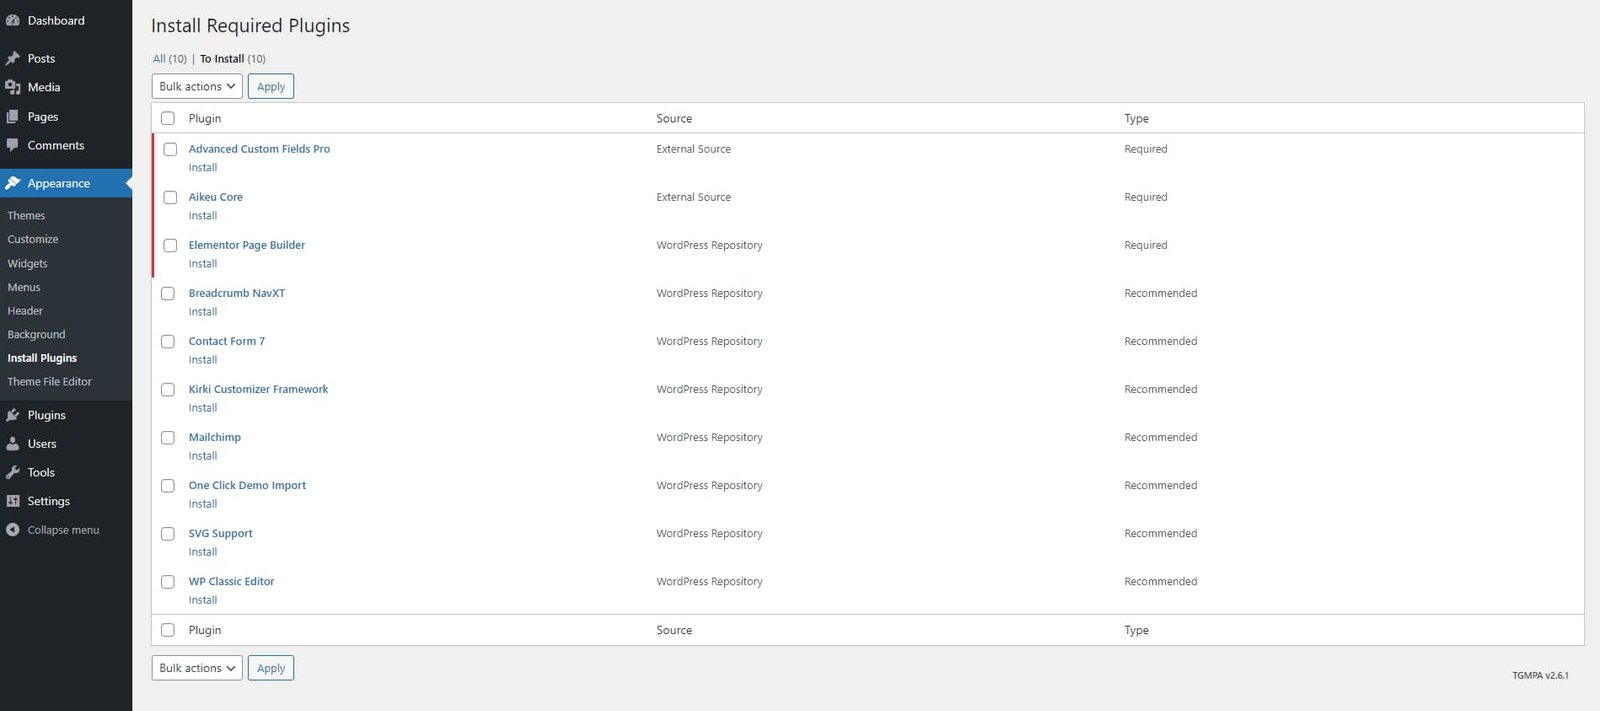The height and width of the screenshot is (711, 1600).
Task: Open Themes in the Appearance submenu
Action: 26,216
